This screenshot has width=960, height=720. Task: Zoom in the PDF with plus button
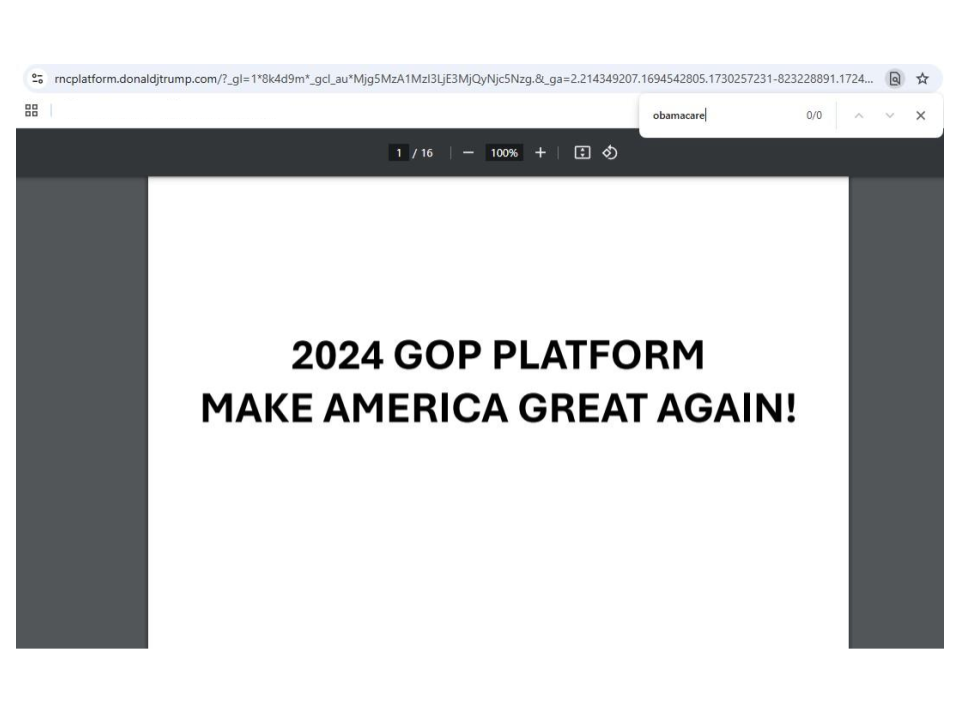[x=540, y=153]
